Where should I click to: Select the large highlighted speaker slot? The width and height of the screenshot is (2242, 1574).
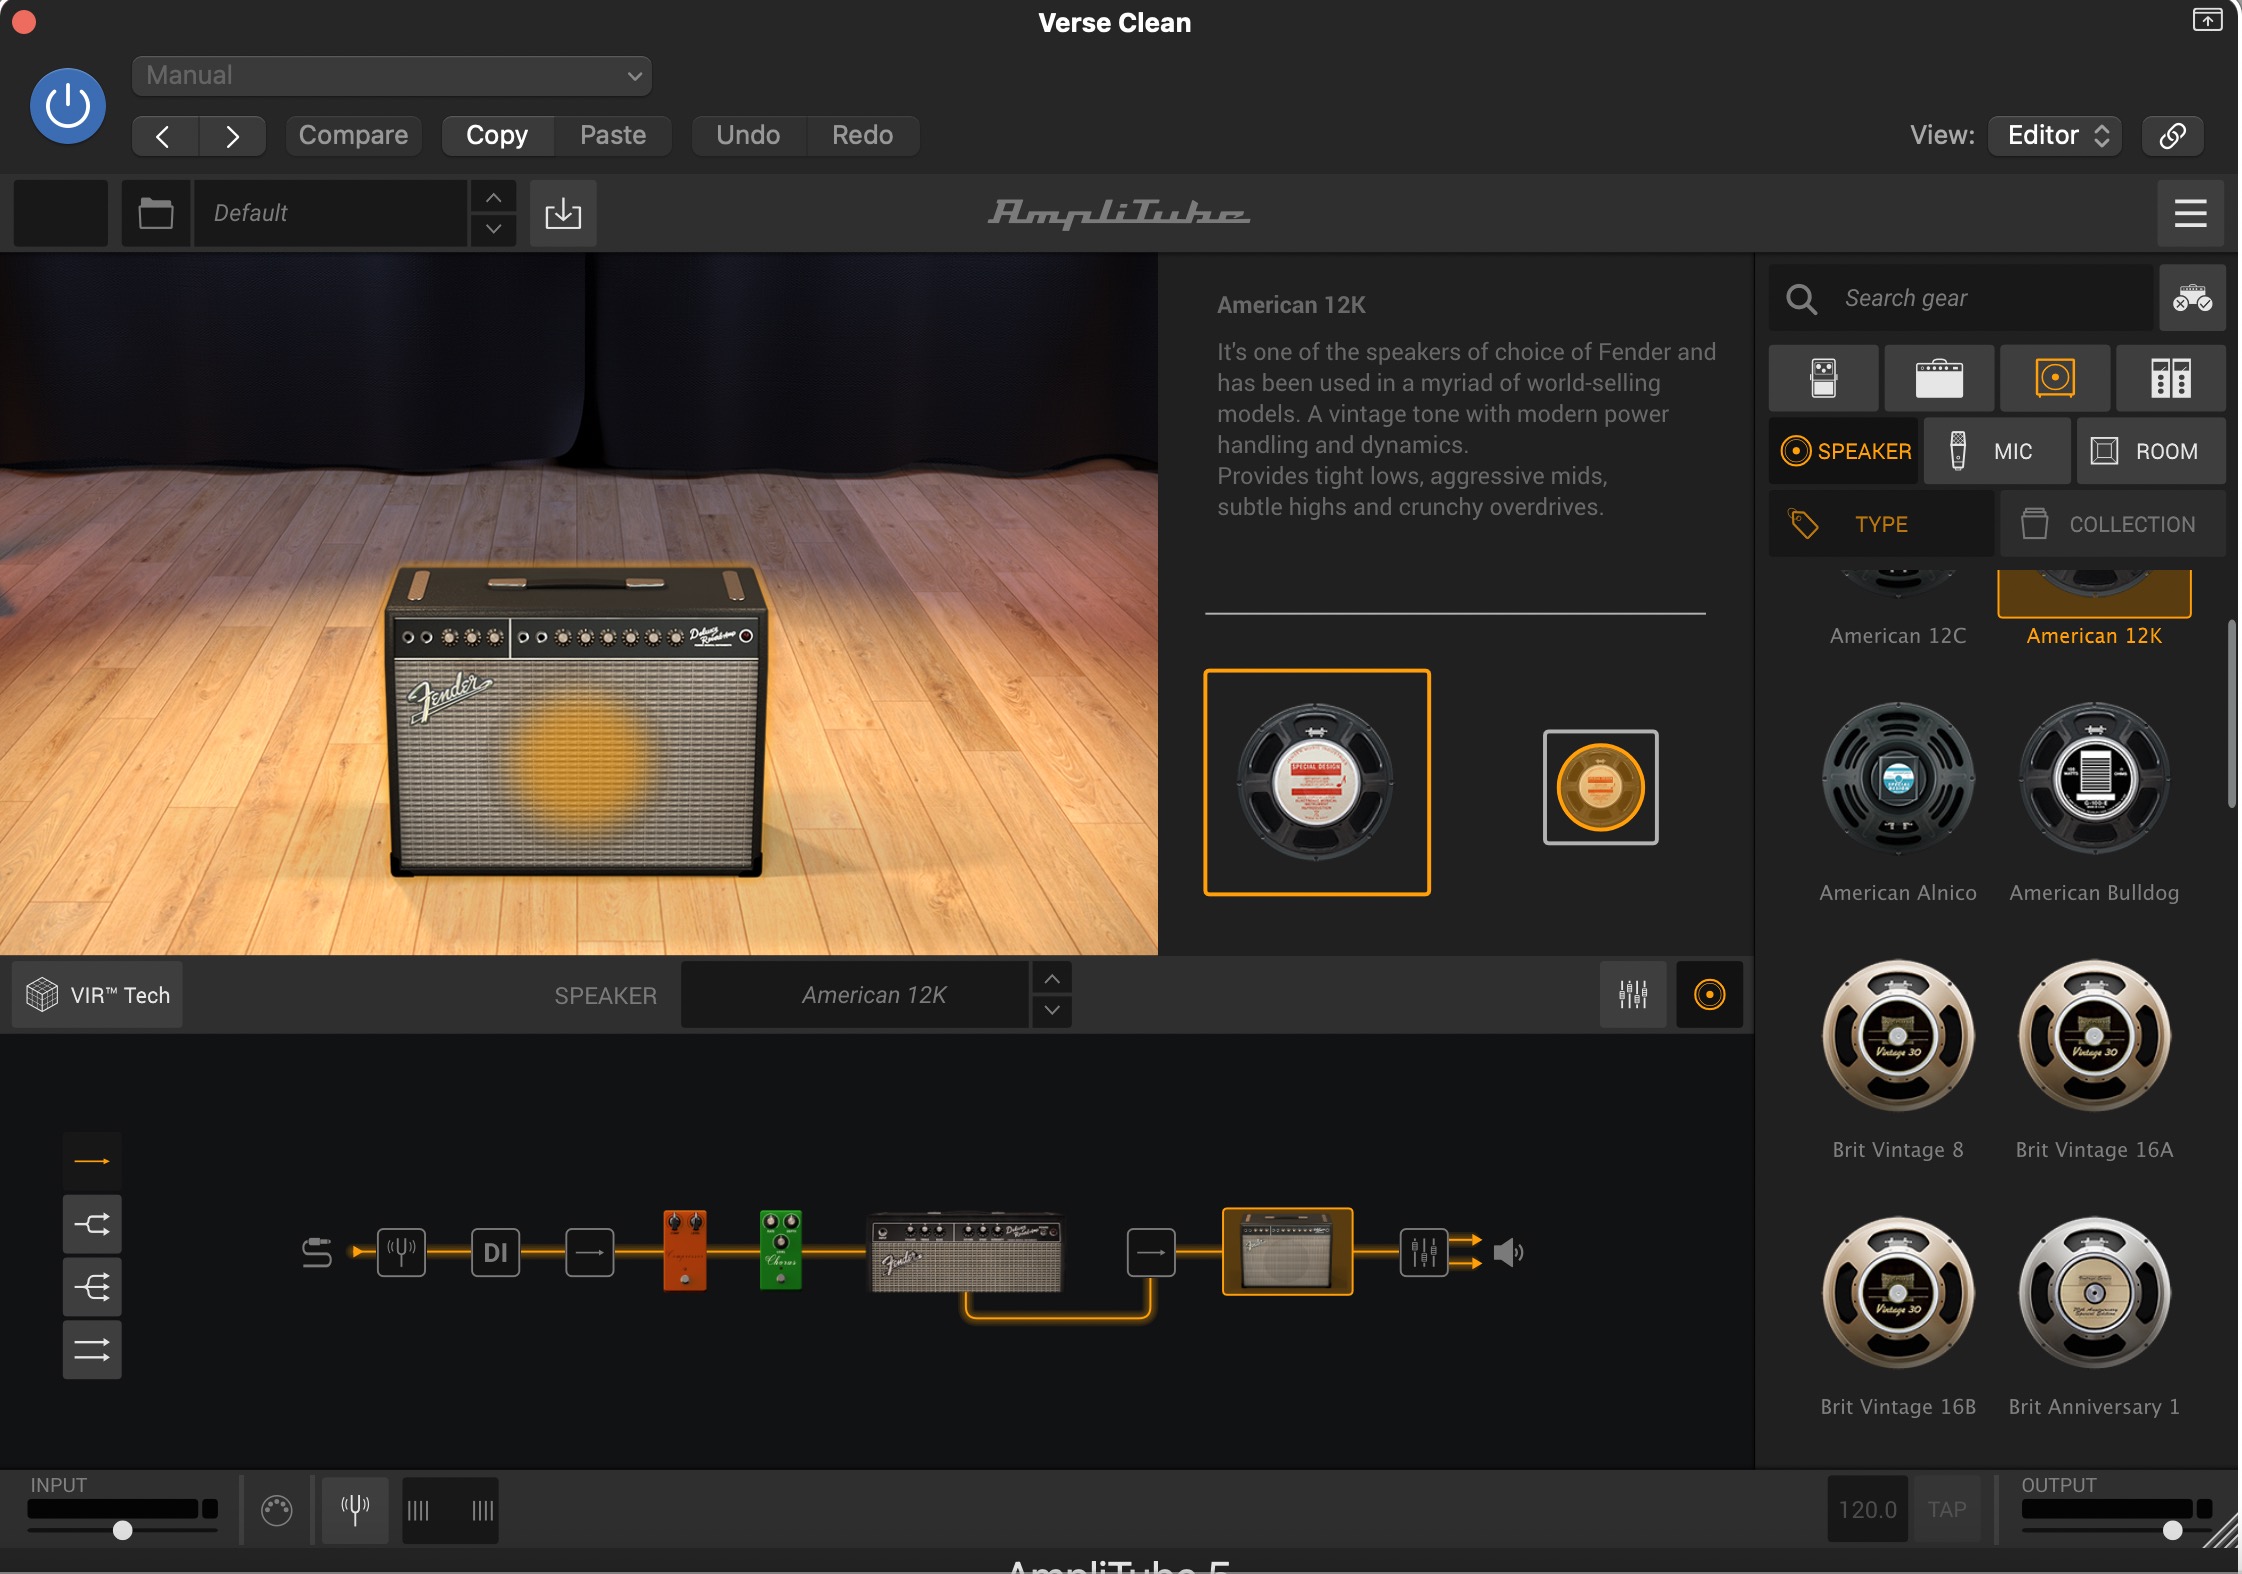(x=1317, y=782)
